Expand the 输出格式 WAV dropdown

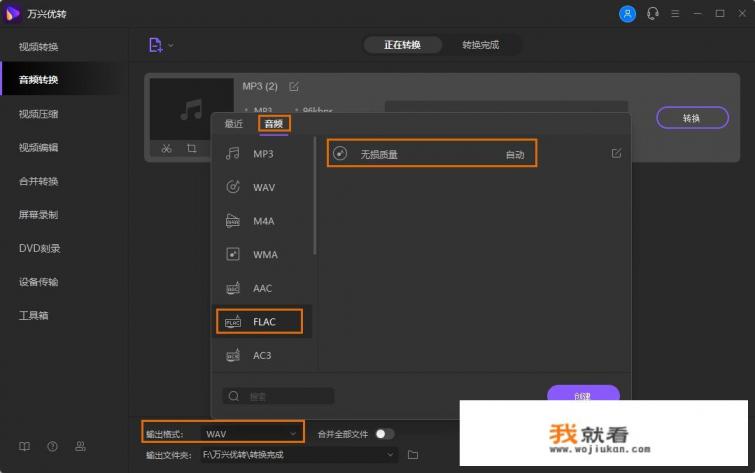(x=293, y=434)
